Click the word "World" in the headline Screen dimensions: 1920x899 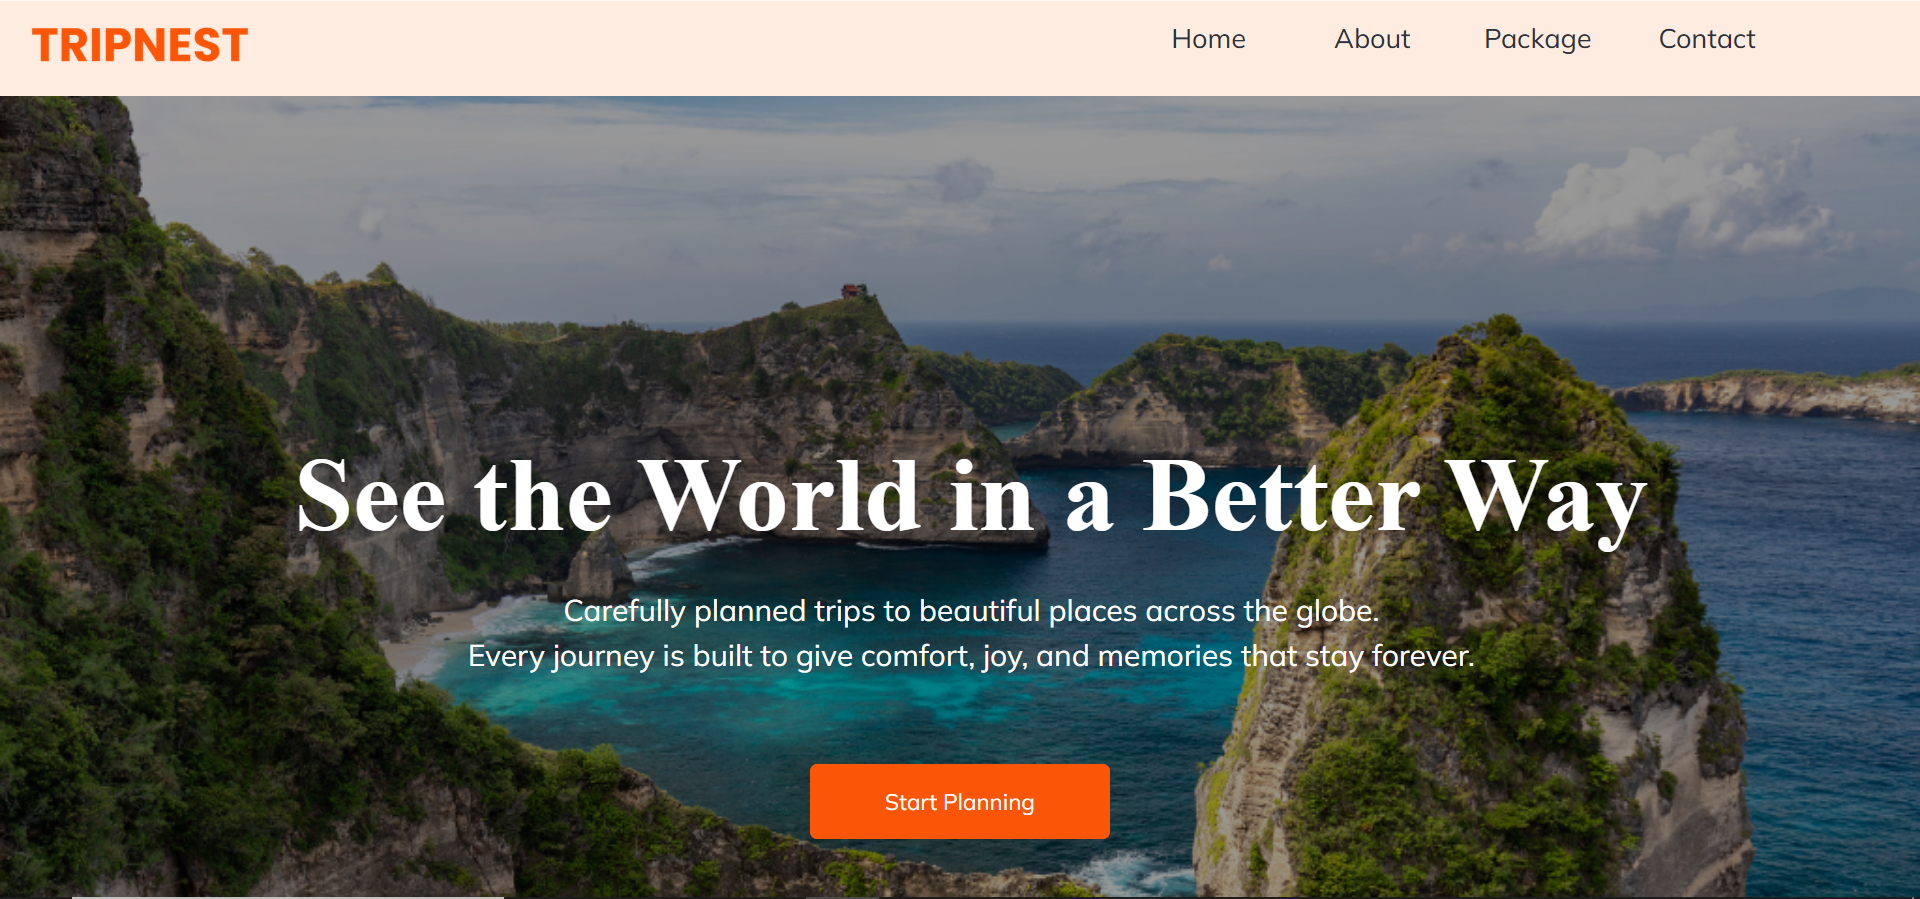click(x=779, y=497)
